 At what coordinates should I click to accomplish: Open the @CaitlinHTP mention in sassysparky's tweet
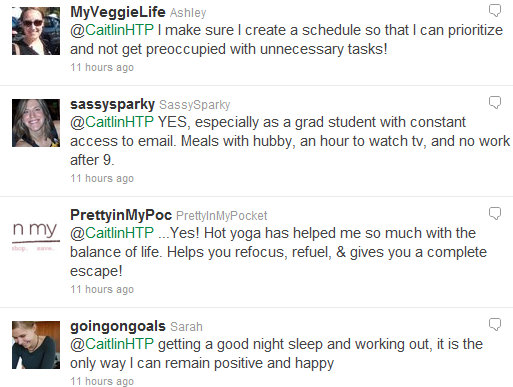tap(112, 122)
